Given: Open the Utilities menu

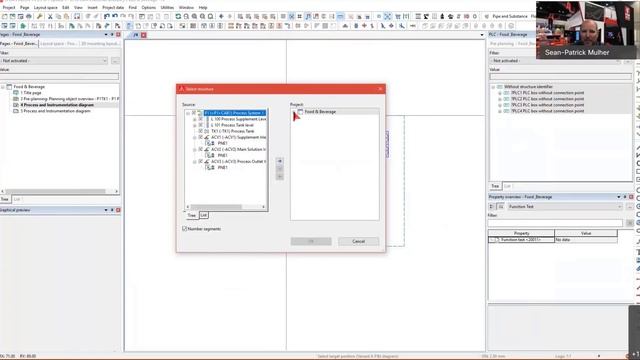Looking at the screenshot, I should click(x=167, y=7).
